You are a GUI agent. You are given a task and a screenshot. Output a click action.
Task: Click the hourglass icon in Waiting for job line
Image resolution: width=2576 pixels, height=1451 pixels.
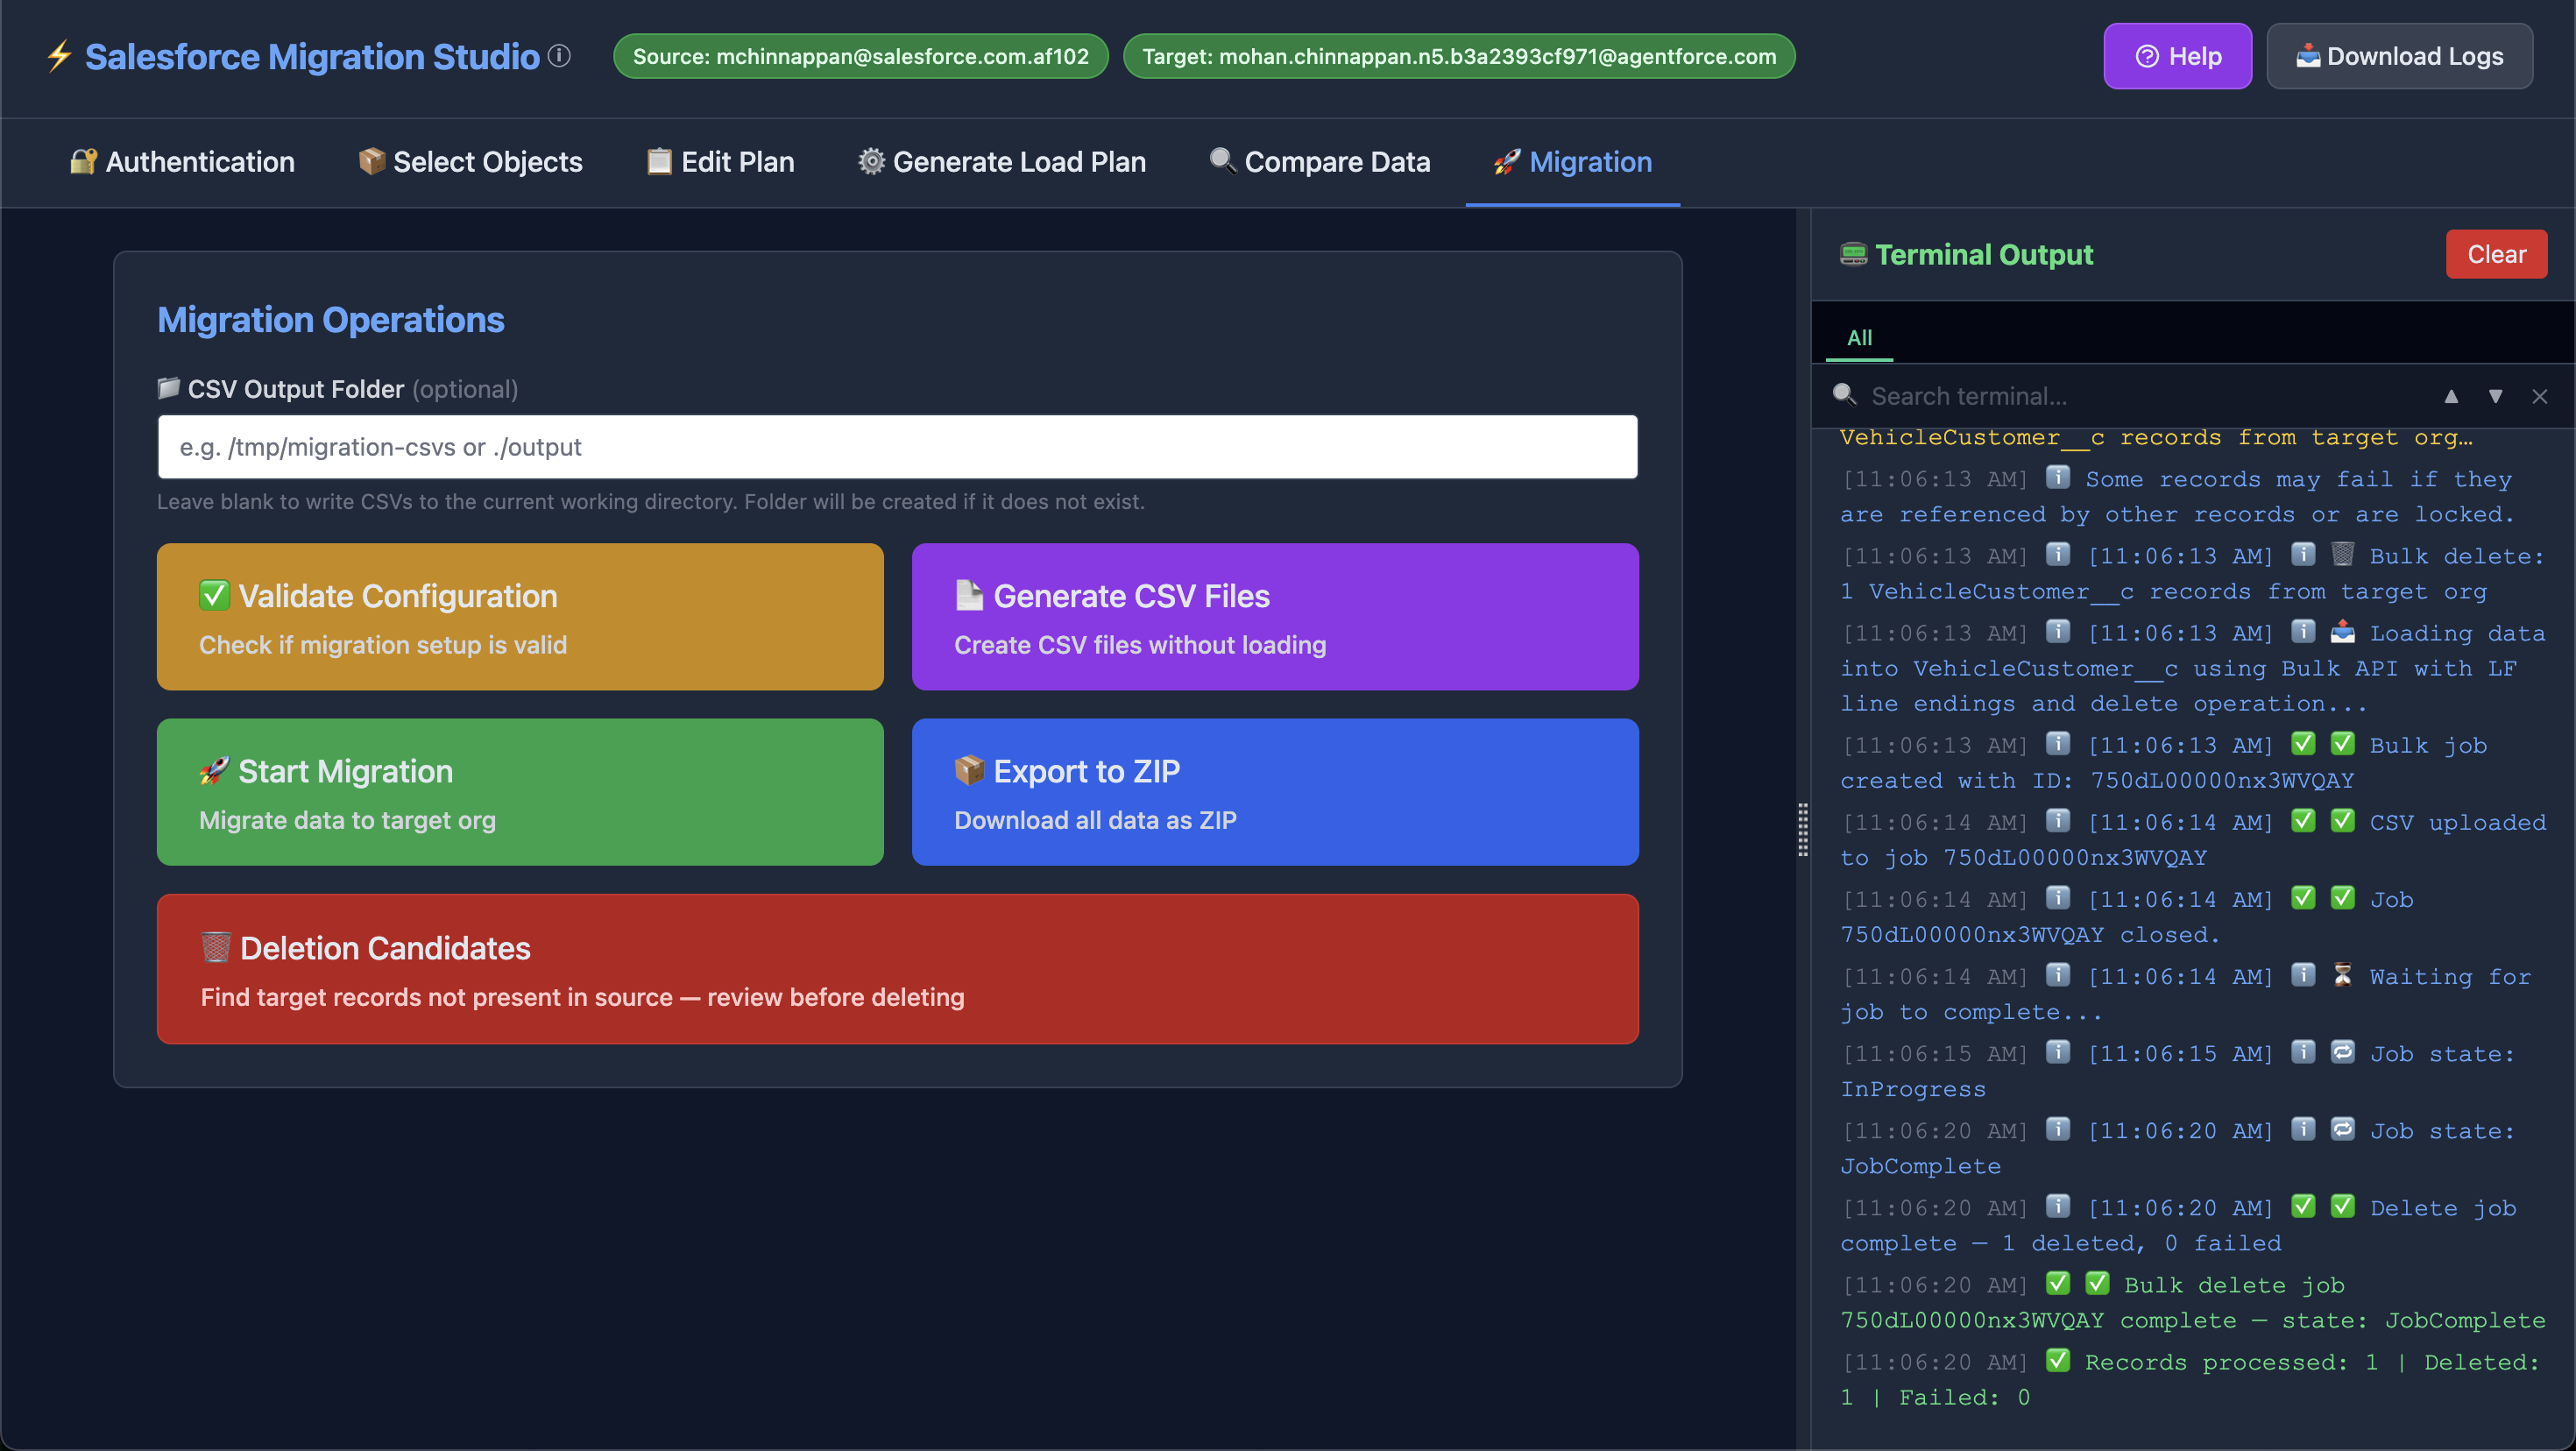(2342, 974)
